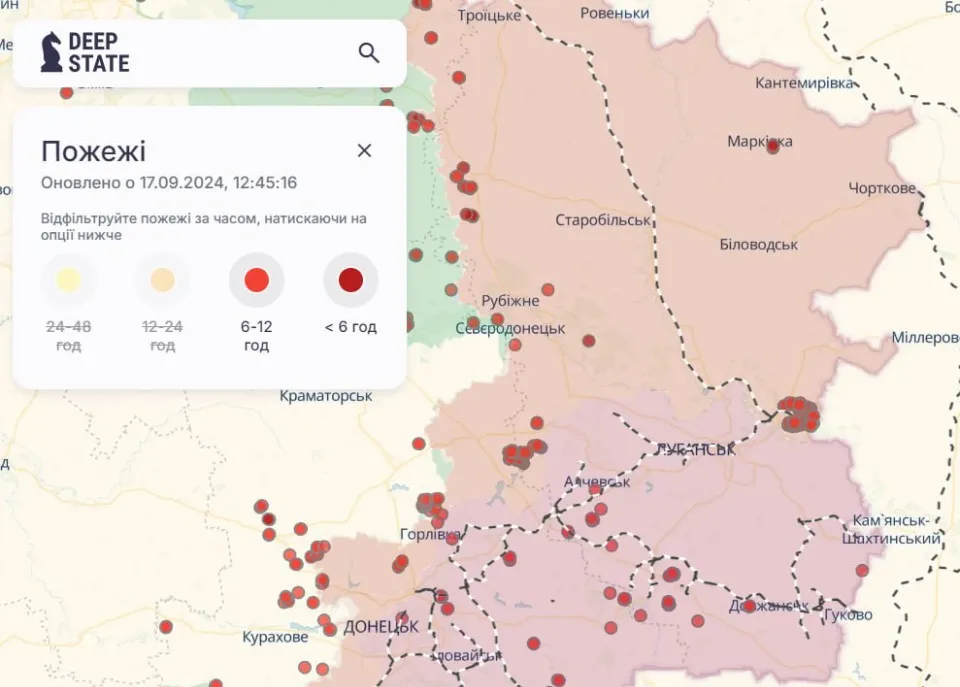The height and width of the screenshot is (687, 960).
Task: Enable the 12-24 год fire filter
Action: [x=161, y=280]
